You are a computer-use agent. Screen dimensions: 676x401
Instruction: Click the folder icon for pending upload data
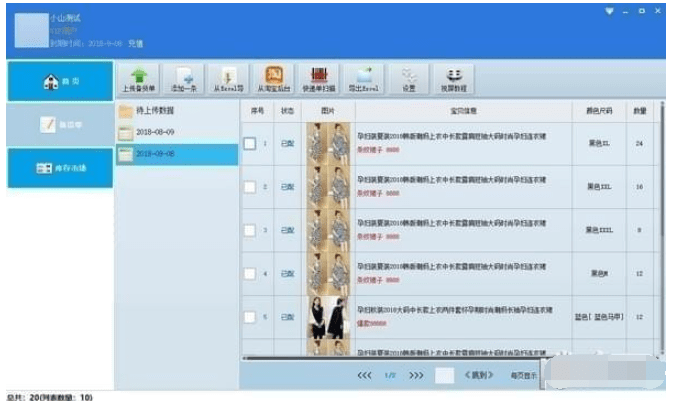coord(125,111)
